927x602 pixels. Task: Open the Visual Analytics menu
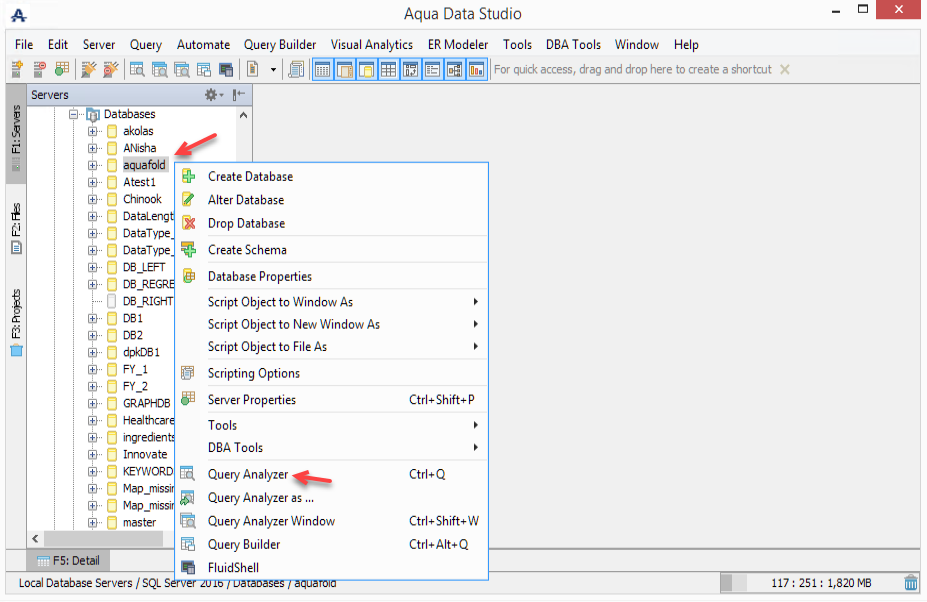(x=371, y=44)
